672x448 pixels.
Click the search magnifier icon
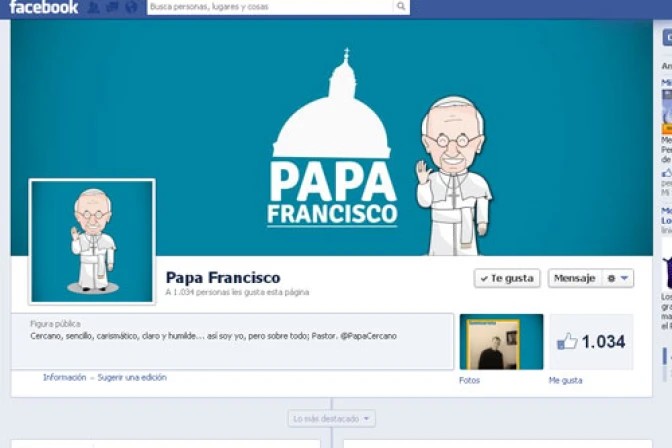click(401, 7)
